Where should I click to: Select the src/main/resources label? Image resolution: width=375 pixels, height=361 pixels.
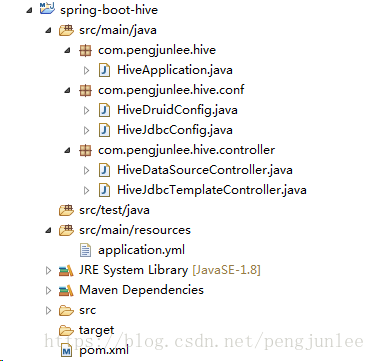(135, 230)
